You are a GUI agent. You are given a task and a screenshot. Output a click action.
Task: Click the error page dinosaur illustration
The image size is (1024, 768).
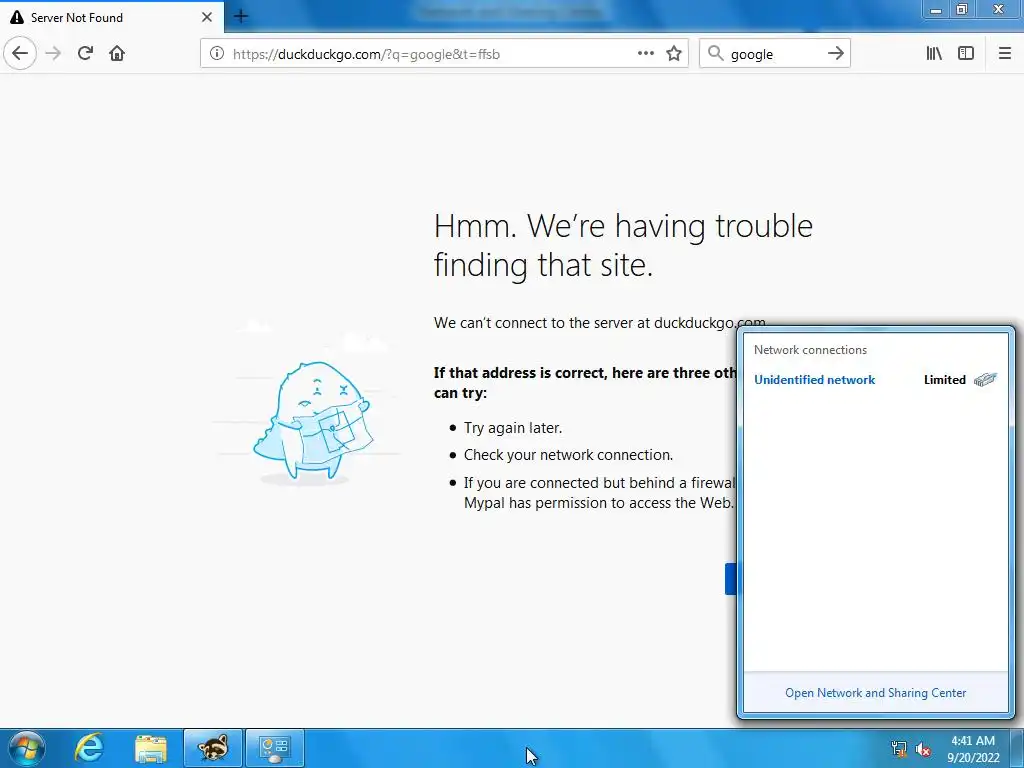pos(313,422)
